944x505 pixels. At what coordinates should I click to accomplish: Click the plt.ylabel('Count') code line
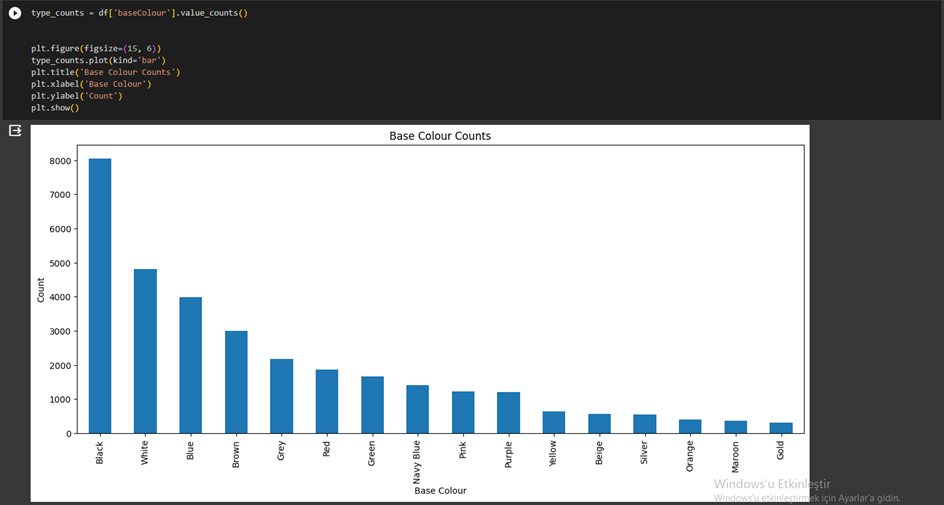(76, 96)
